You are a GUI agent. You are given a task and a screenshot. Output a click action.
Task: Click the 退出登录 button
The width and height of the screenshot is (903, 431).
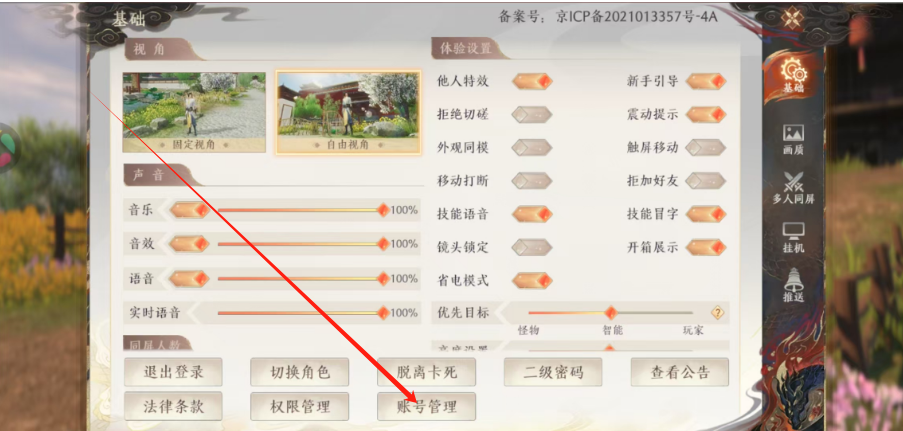173,372
